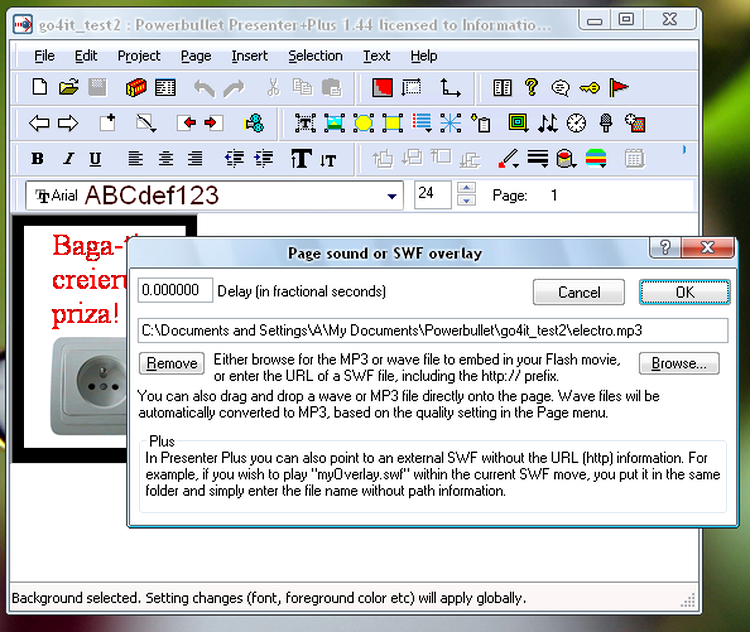This screenshot has width=750, height=632.
Task: Click the Open folder icon
Action: 68,88
